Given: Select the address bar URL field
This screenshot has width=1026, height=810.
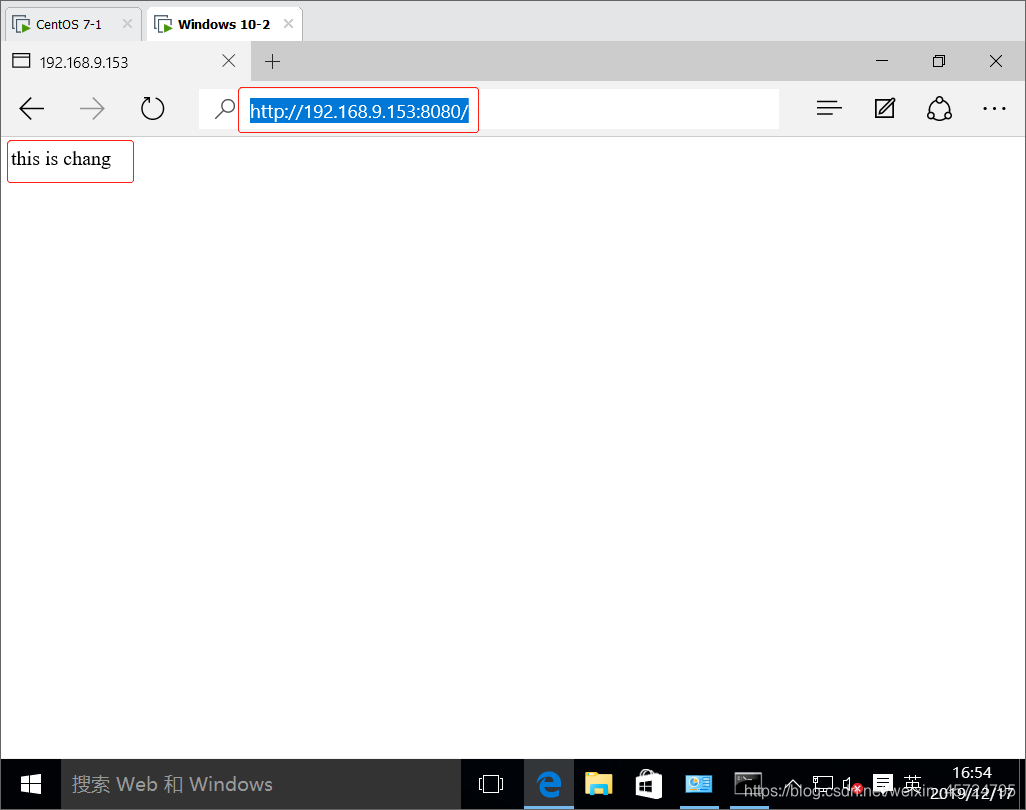Looking at the screenshot, I should [x=489, y=110].
